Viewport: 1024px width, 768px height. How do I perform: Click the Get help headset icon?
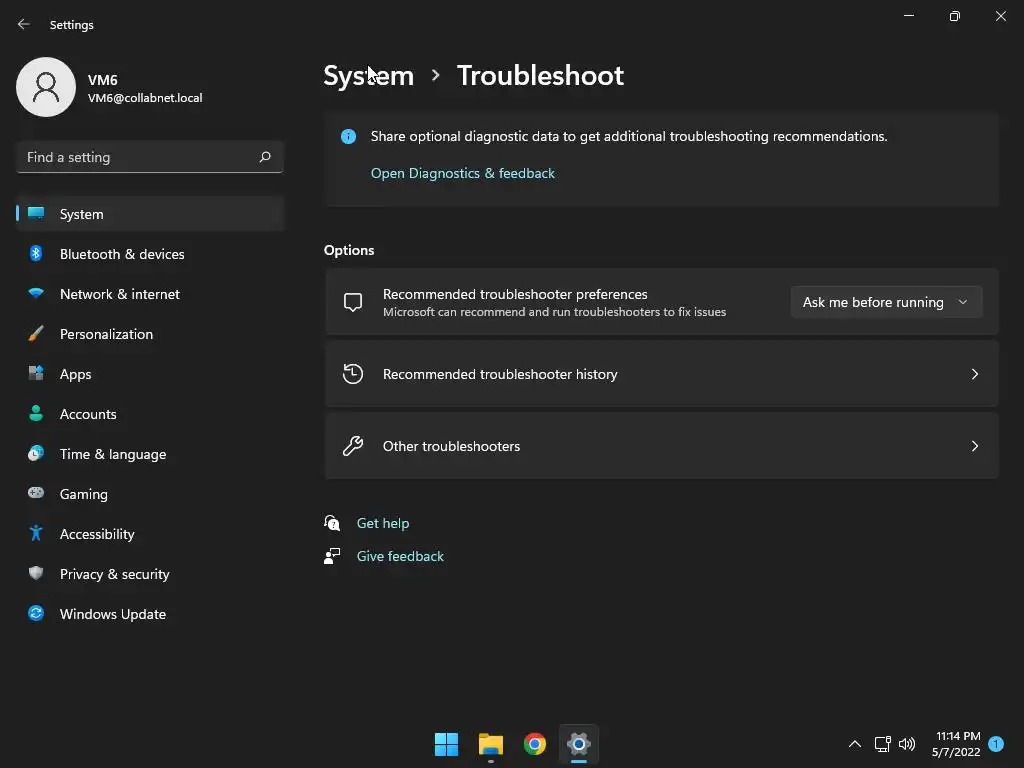(332, 522)
